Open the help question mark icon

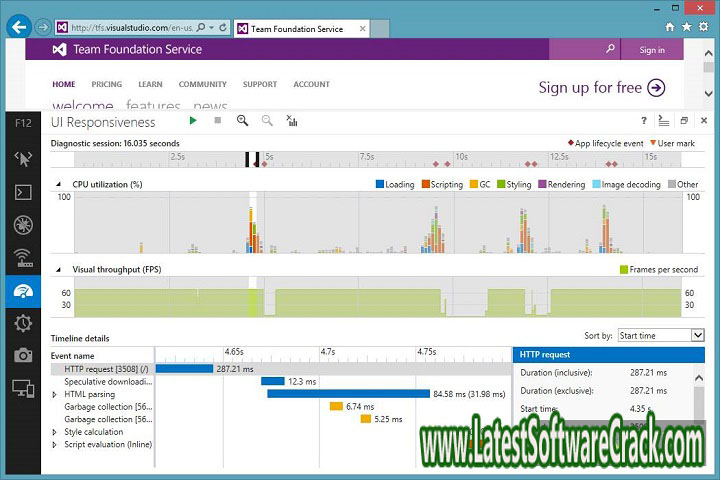coord(644,121)
